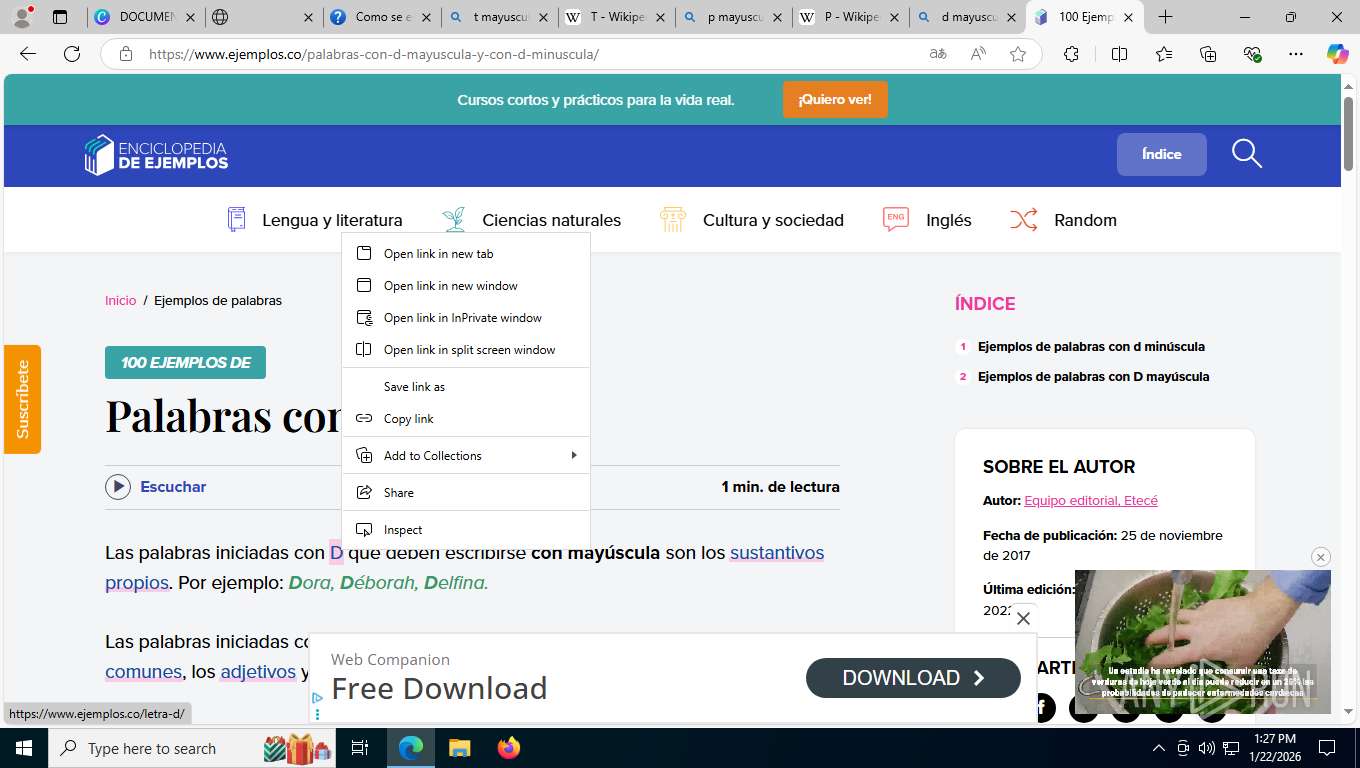
Task: Open the Copilot sidebar icon
Action: point(1338,54)
